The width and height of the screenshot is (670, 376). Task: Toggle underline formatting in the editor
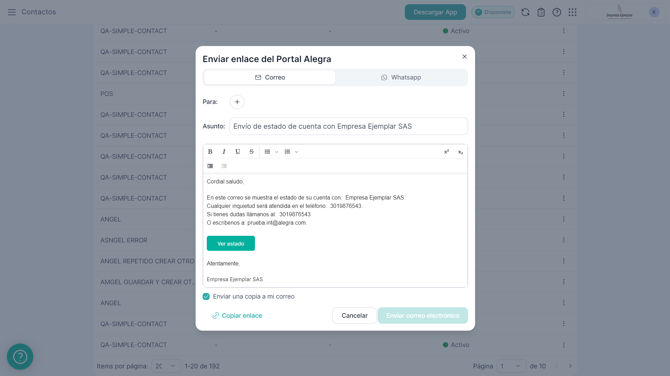point(238,152)
